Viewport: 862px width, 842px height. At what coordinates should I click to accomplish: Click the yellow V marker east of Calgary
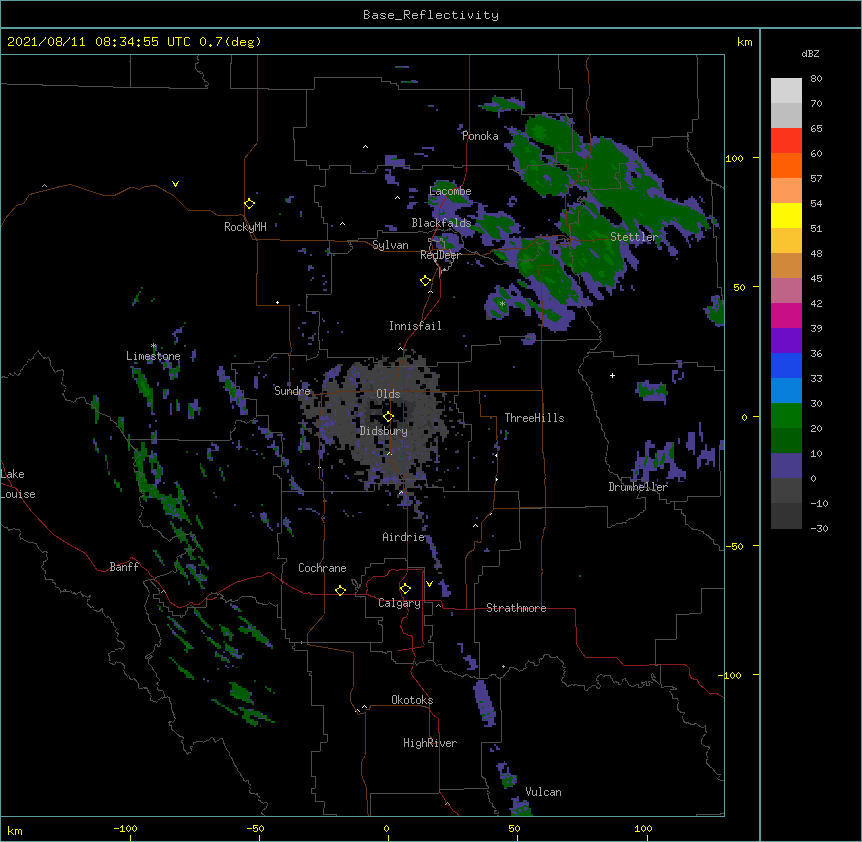coord(429,584)
